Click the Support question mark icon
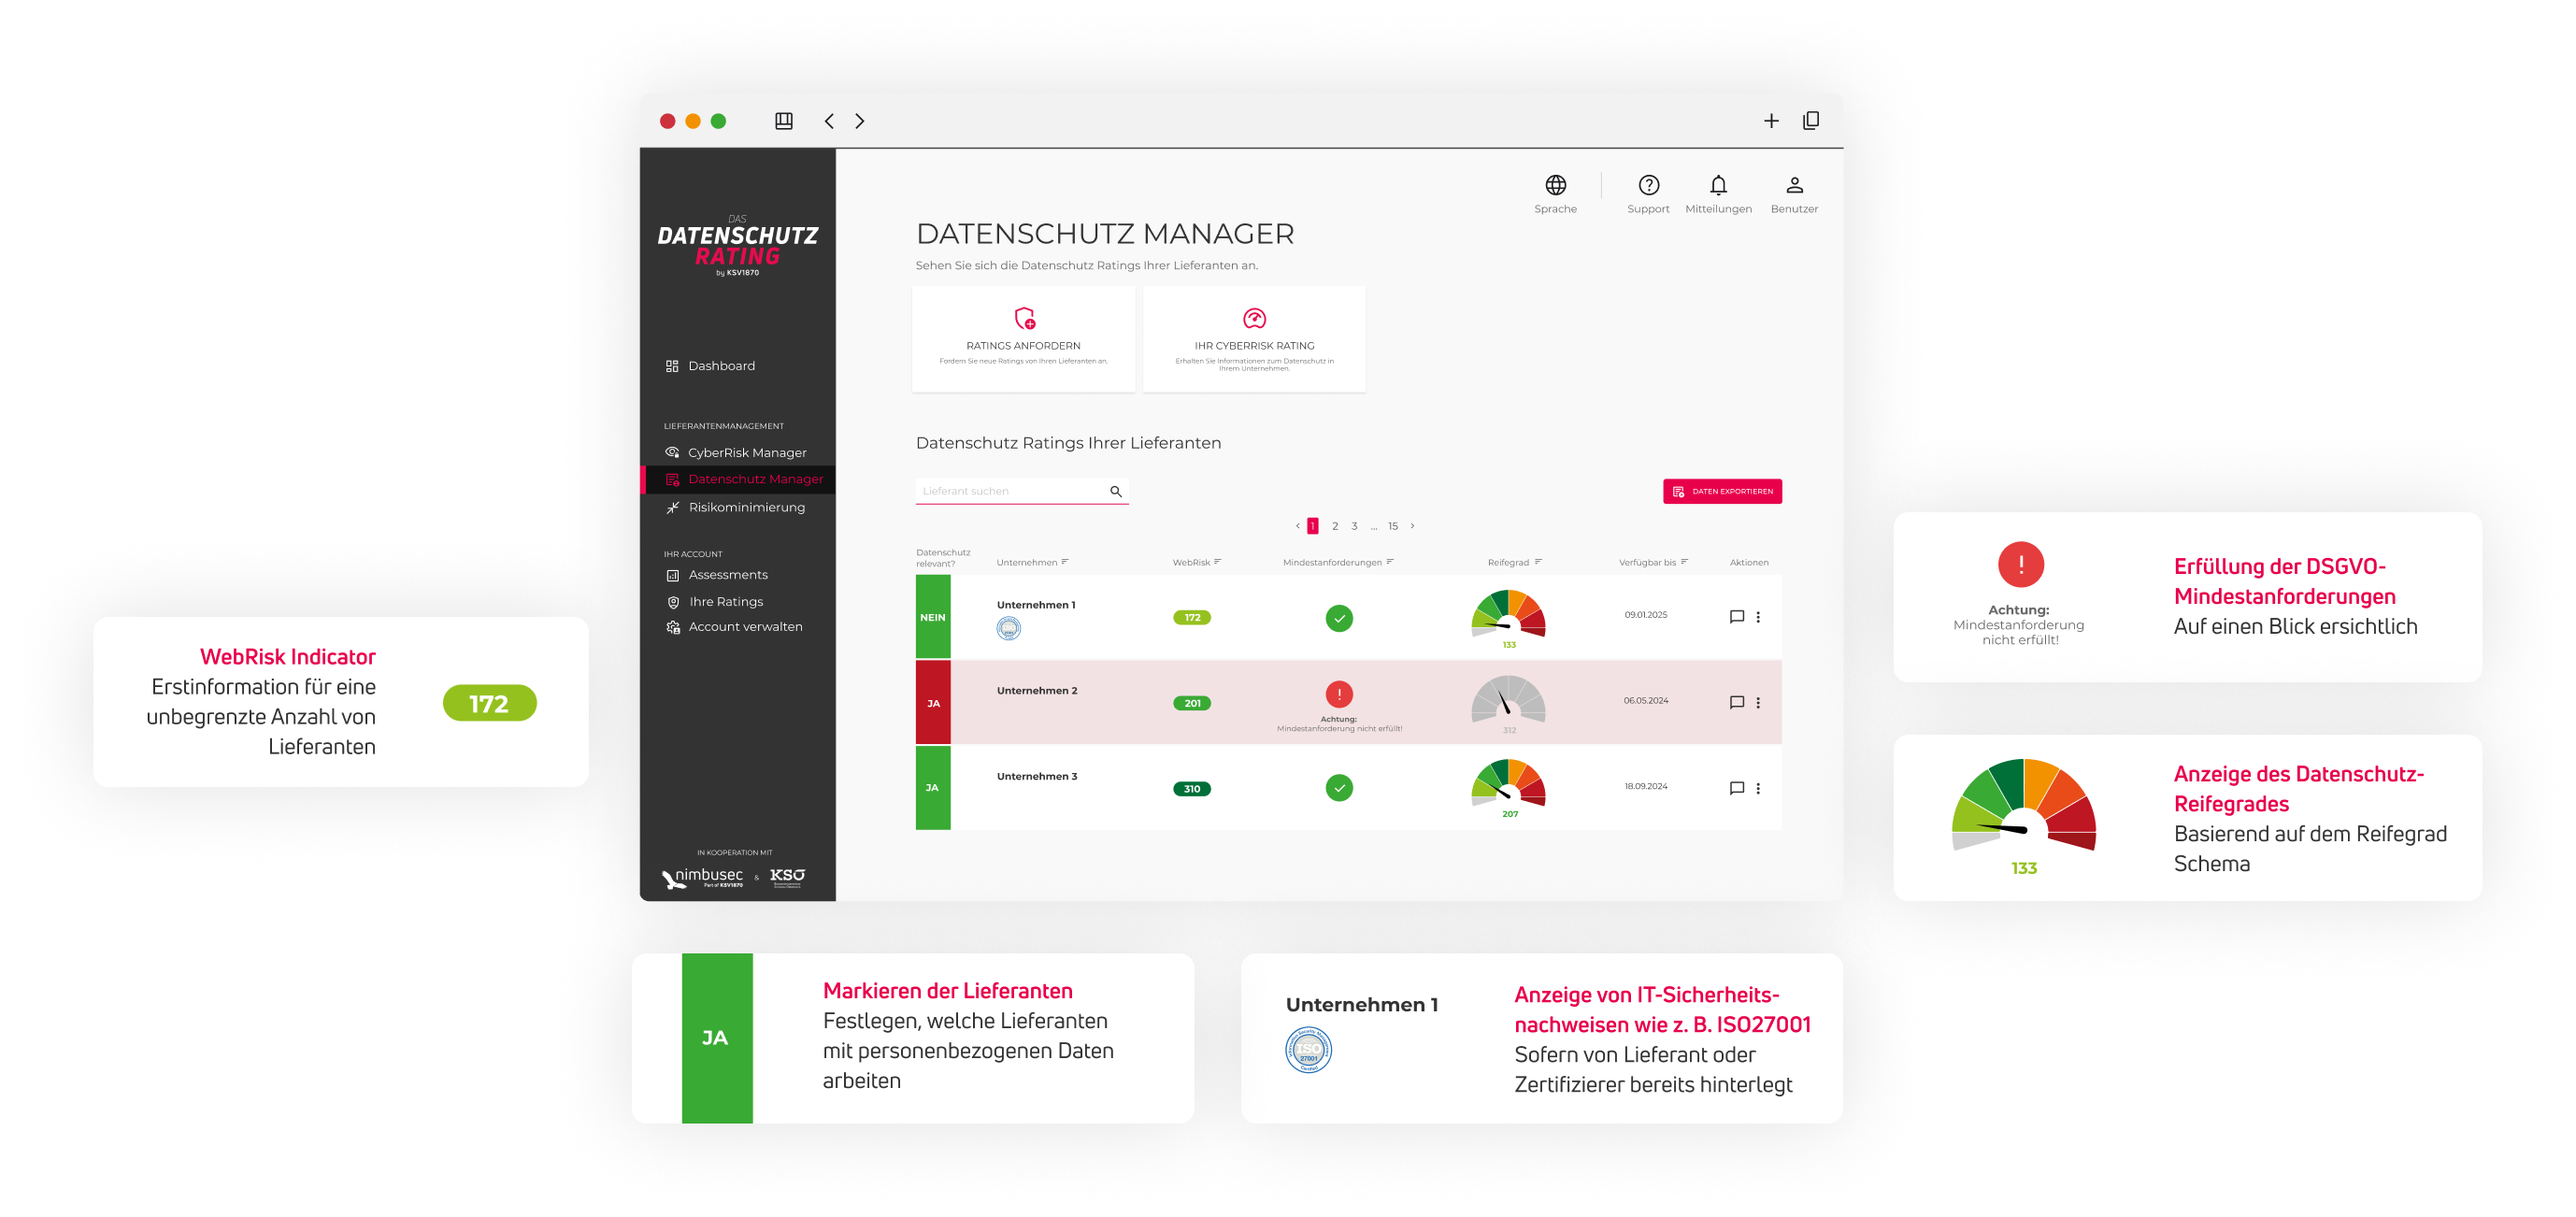Viewport: 2576px width, 1217px height. 1648,184
